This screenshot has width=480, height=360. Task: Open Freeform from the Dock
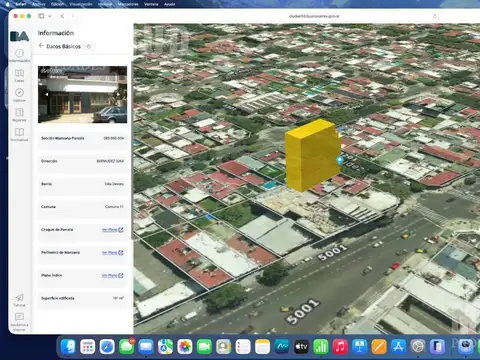tap(282, 347)
